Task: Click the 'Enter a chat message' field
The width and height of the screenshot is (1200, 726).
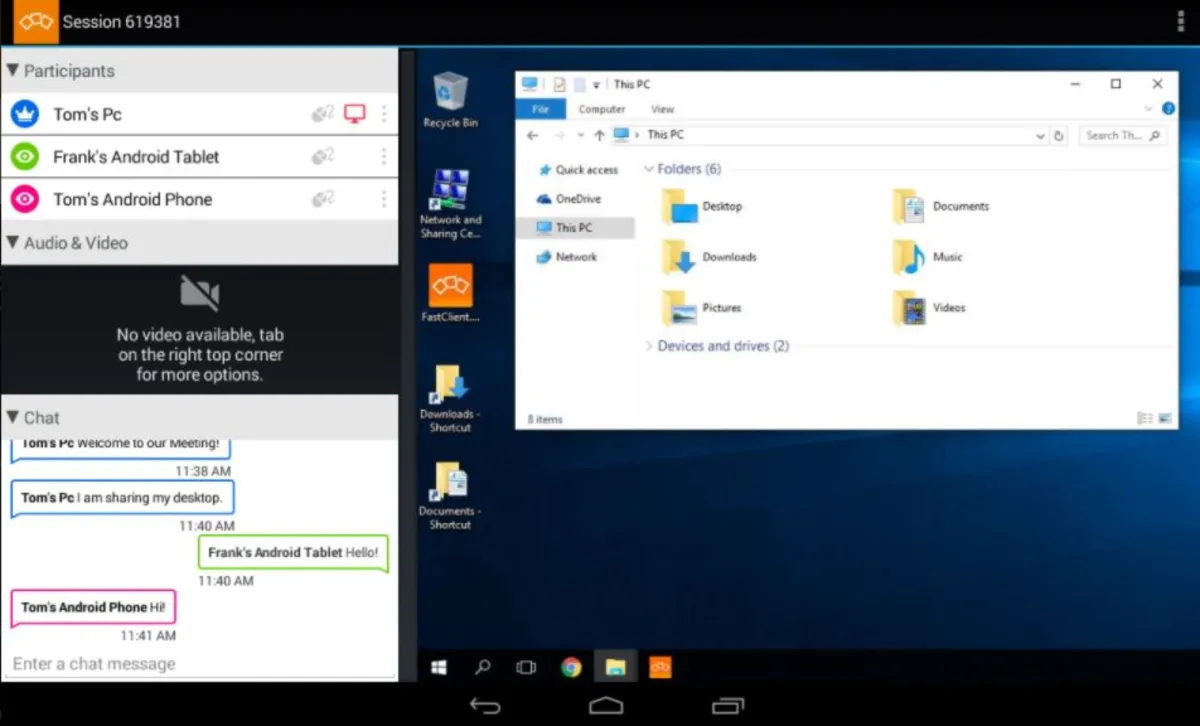Action: (199, 663)
